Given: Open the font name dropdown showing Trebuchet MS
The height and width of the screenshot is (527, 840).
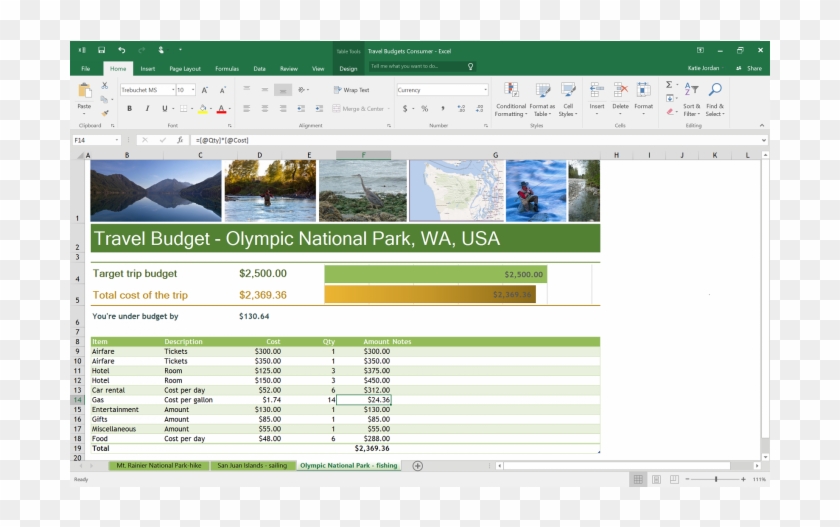Looking at the screenshot, I should pos(173,90).
